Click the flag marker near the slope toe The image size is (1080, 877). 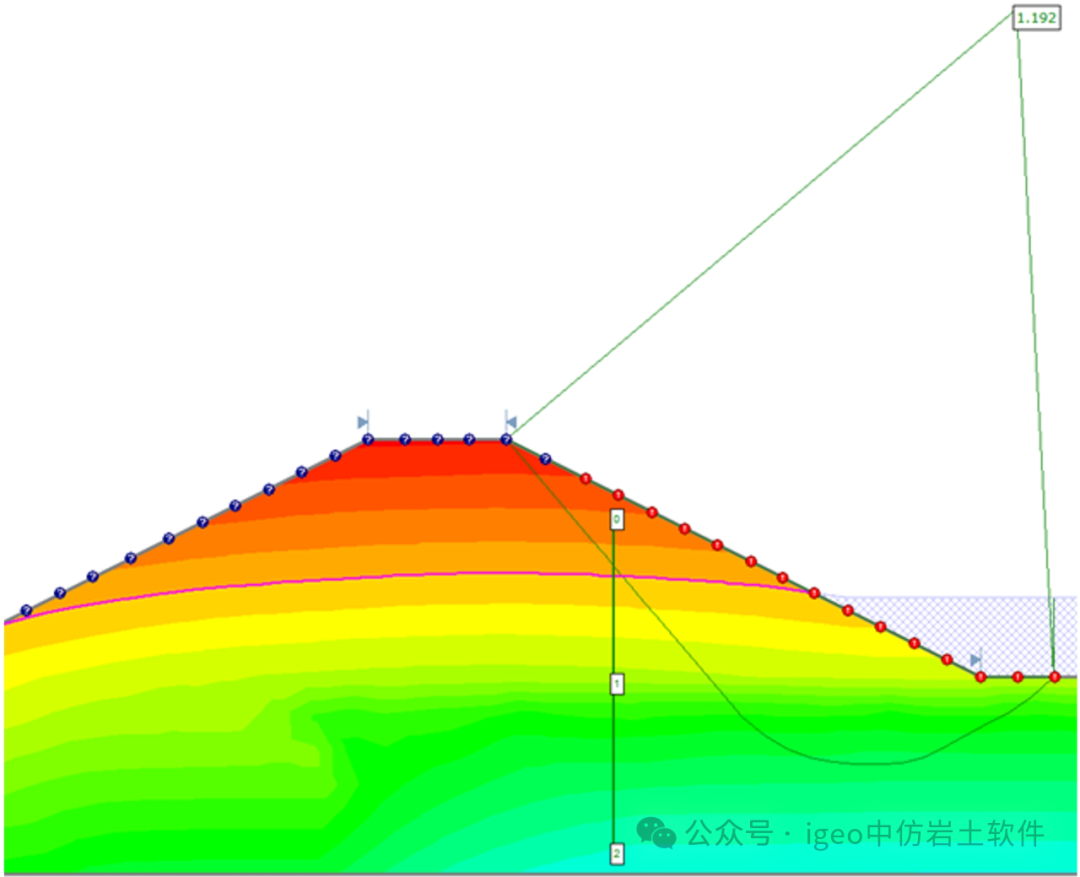(x=976, y=660)
